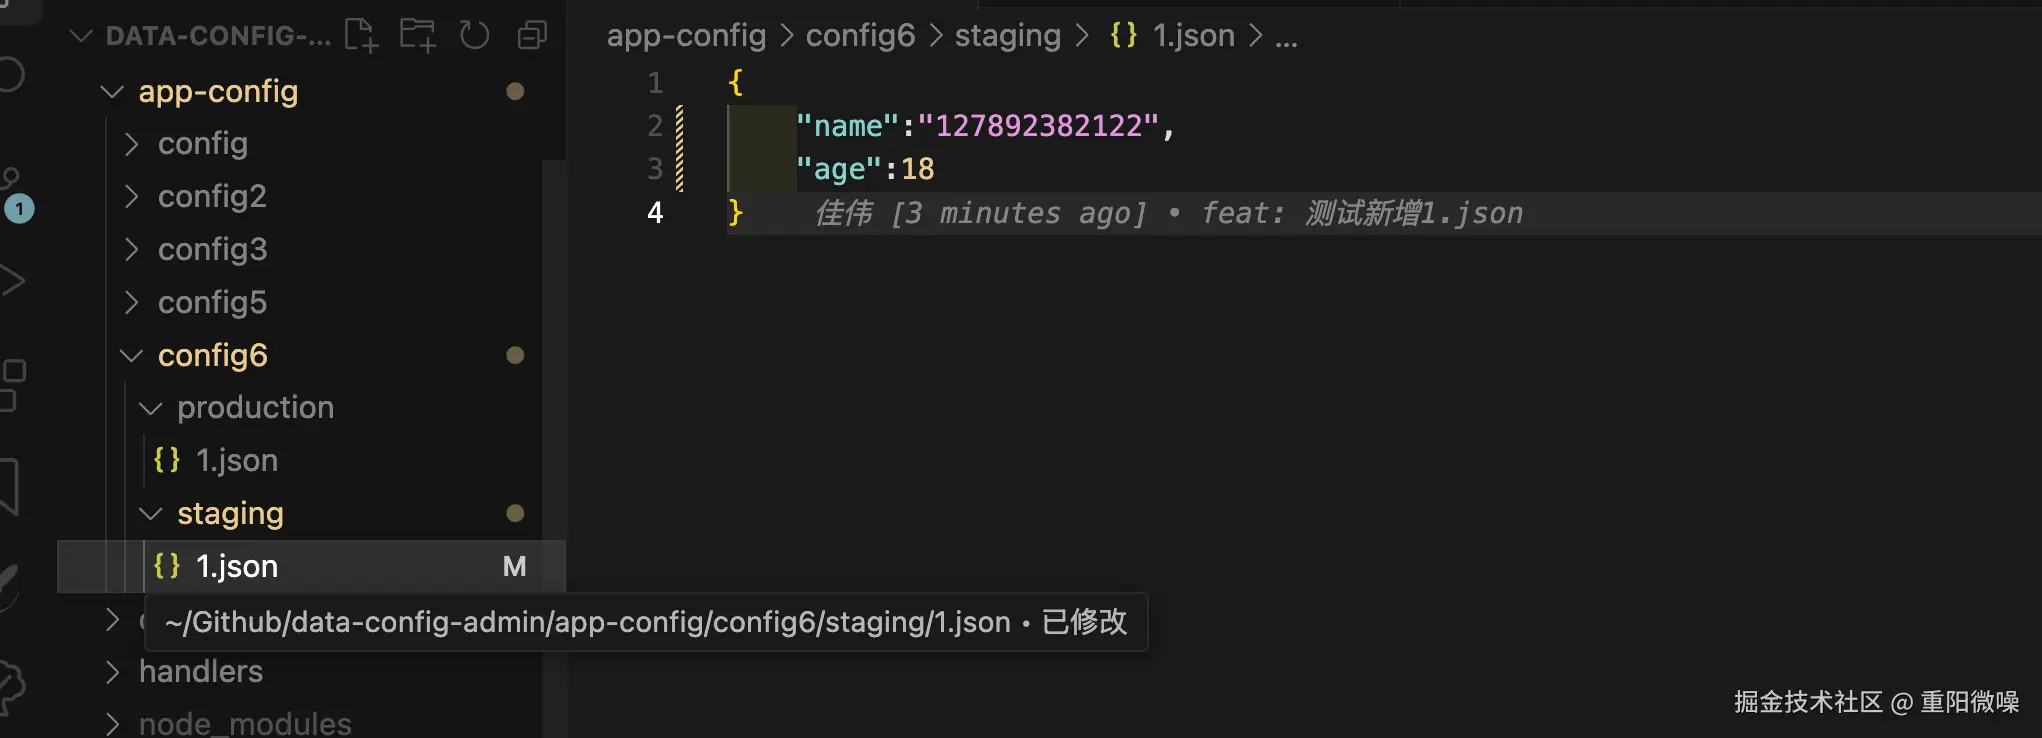The image size is (2042, 738).
Task: Collapse the app-config folder
Action: pos(112,92)
